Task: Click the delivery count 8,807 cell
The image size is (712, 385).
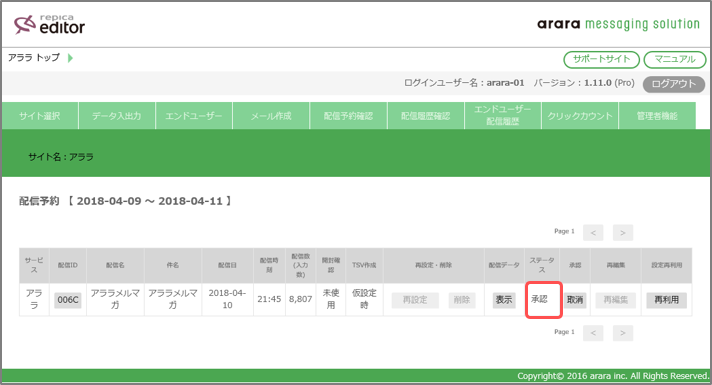Action: click(301, 299)
